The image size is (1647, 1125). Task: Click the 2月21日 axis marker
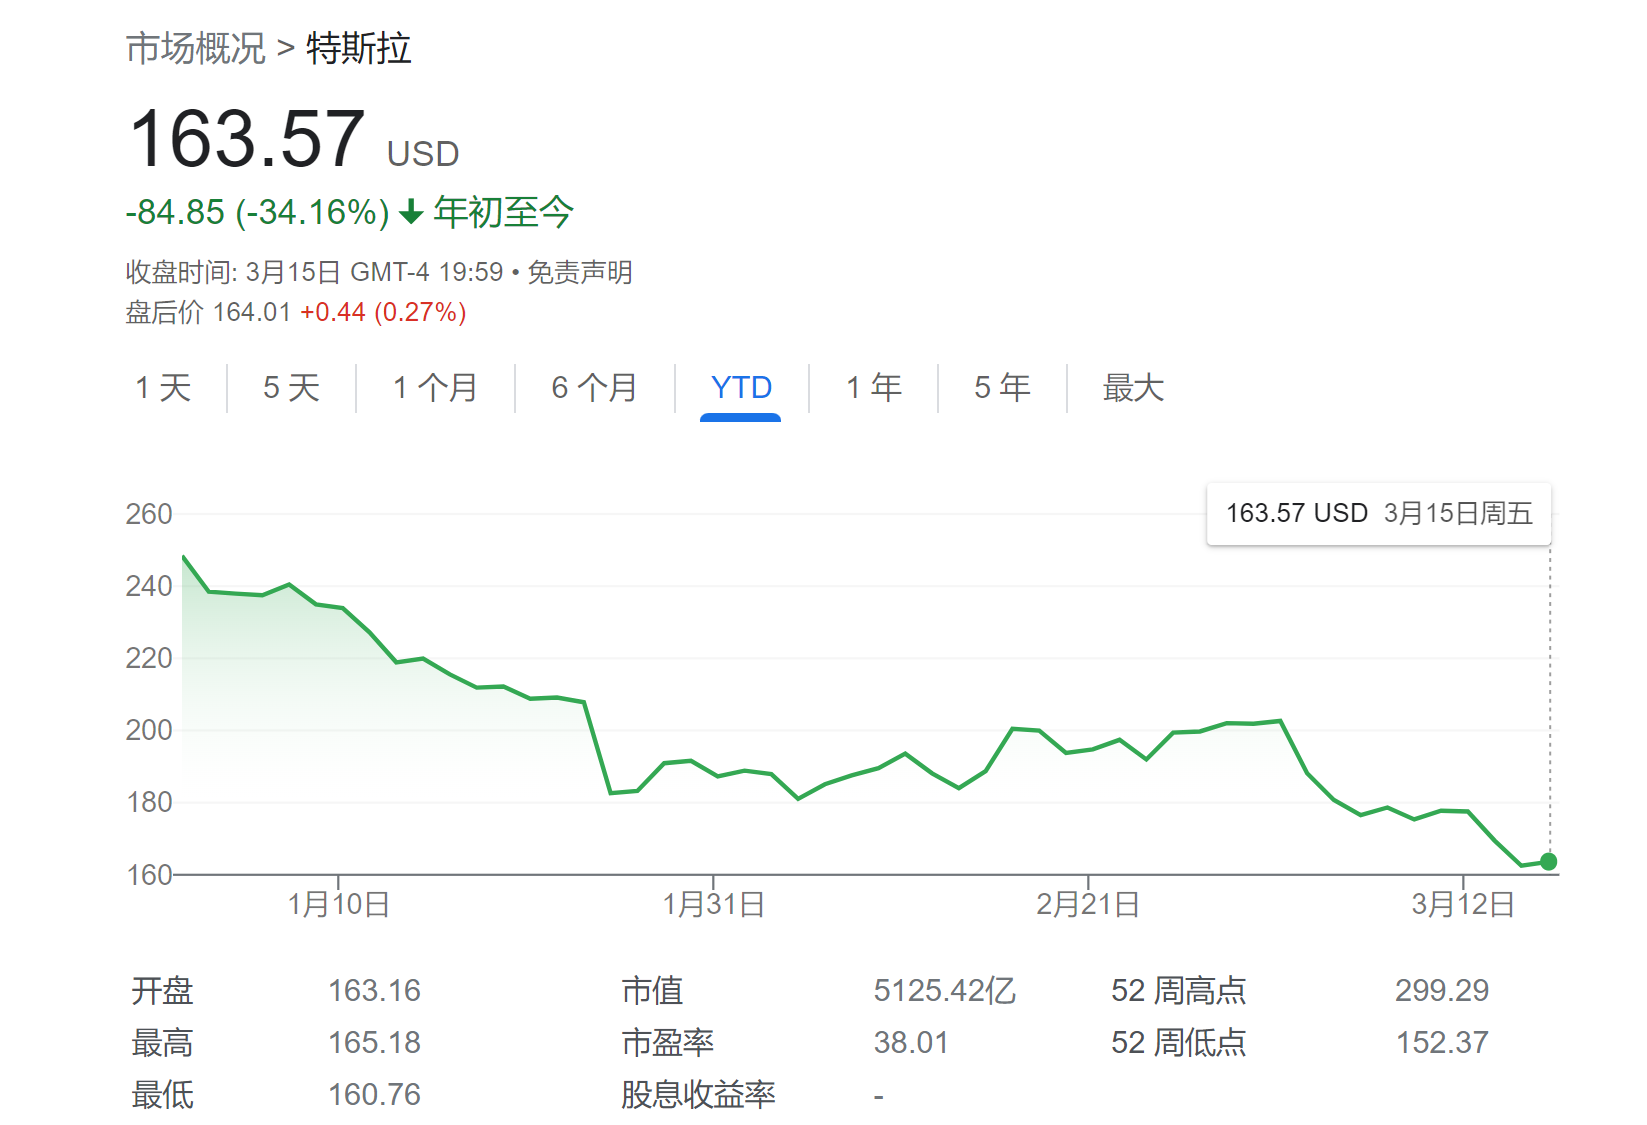(x=1088, y=904)
